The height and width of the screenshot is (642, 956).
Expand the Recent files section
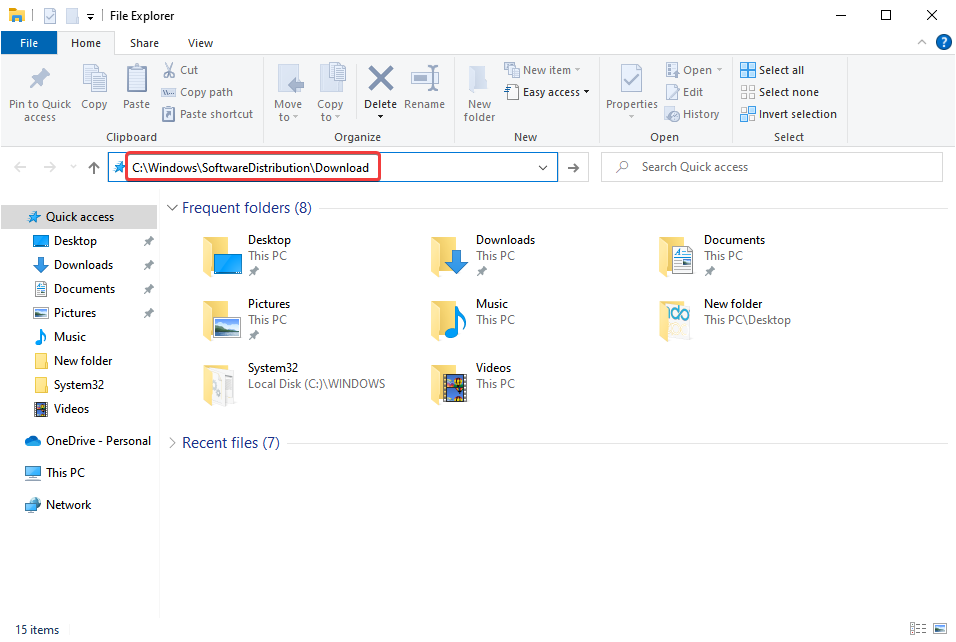click(x=173, y=443)
